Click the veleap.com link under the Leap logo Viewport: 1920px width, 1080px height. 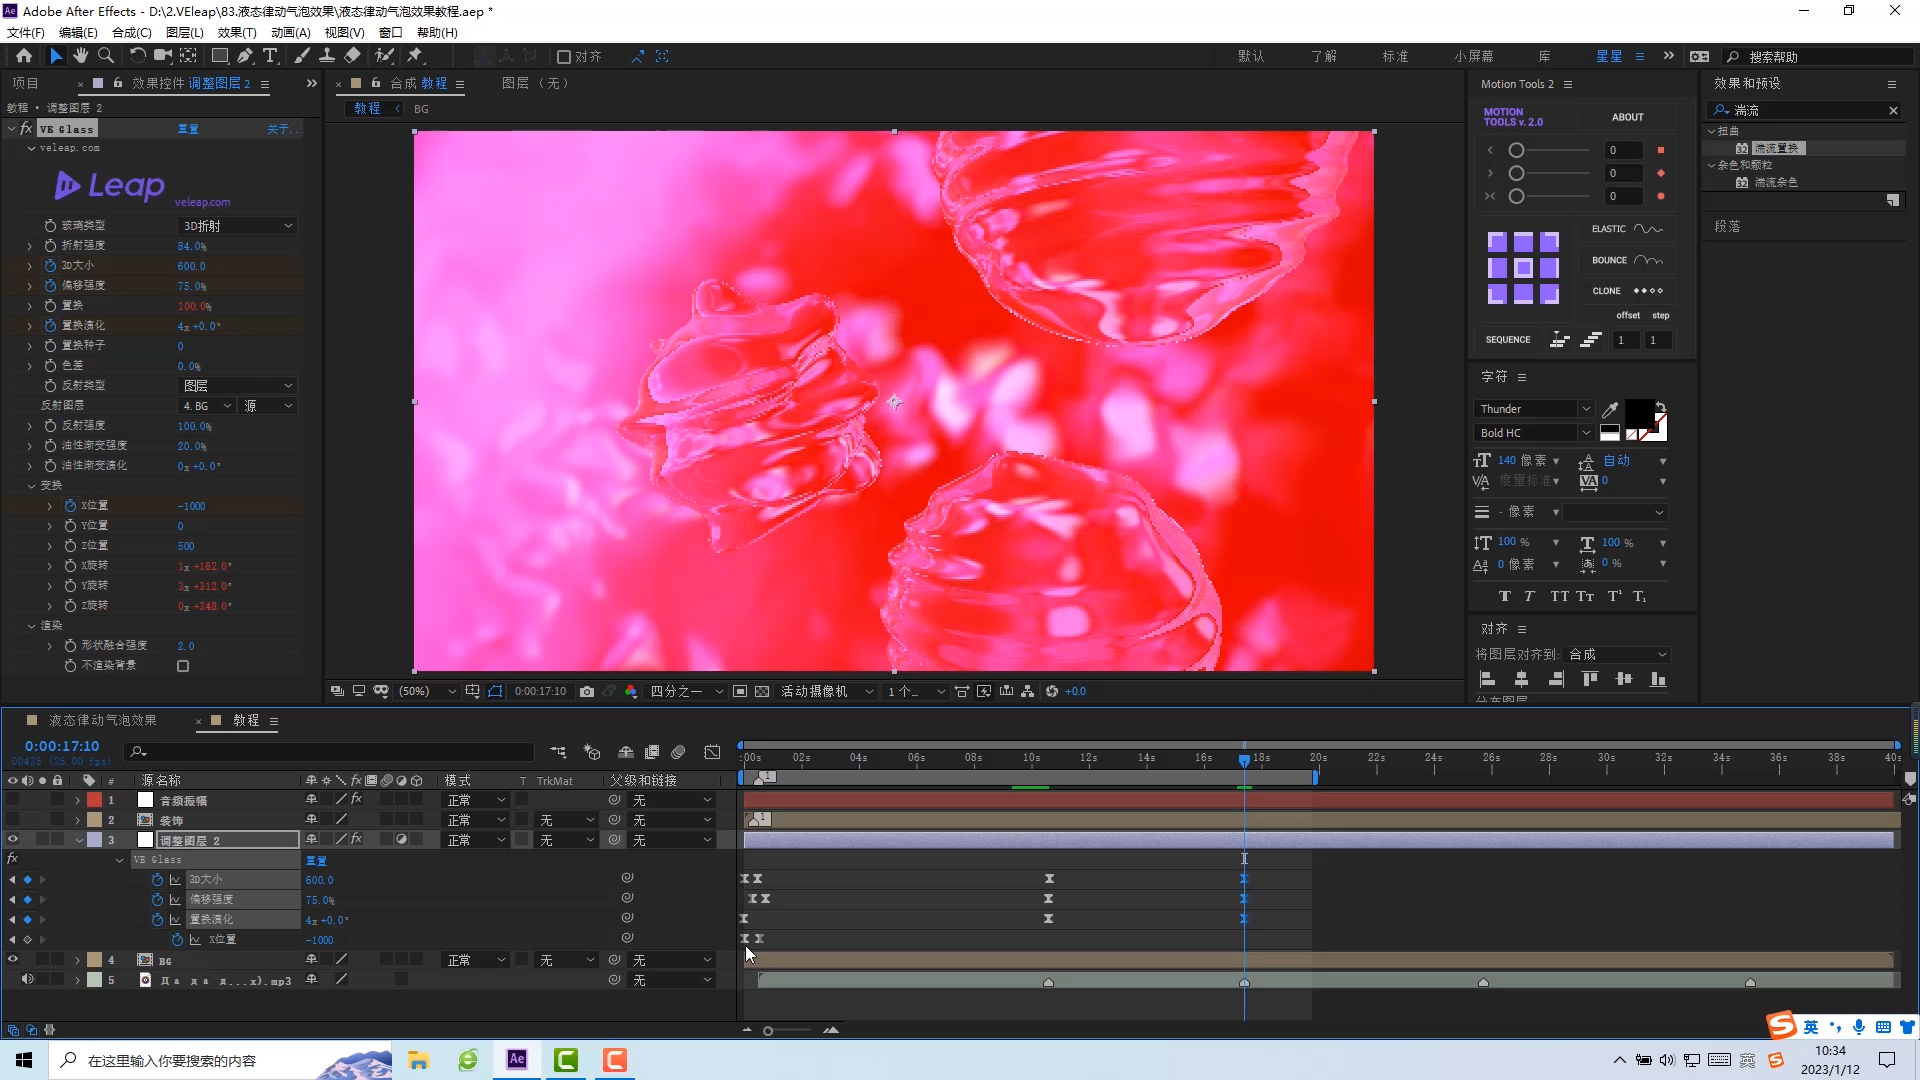click(x=202, y=202)
